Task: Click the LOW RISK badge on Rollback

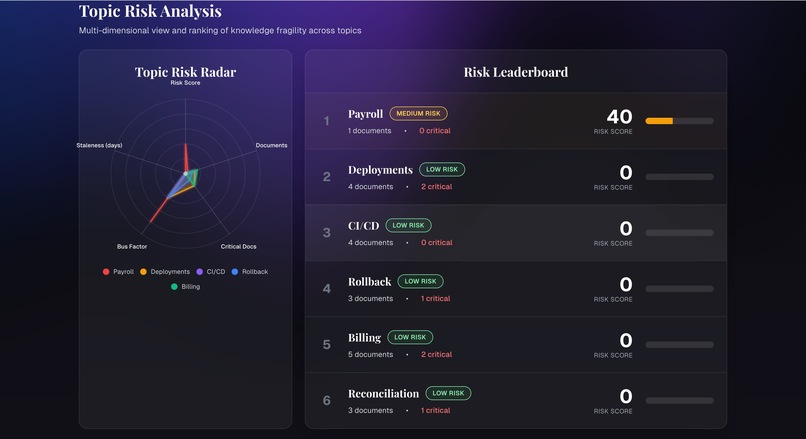Action: [420, 281]
